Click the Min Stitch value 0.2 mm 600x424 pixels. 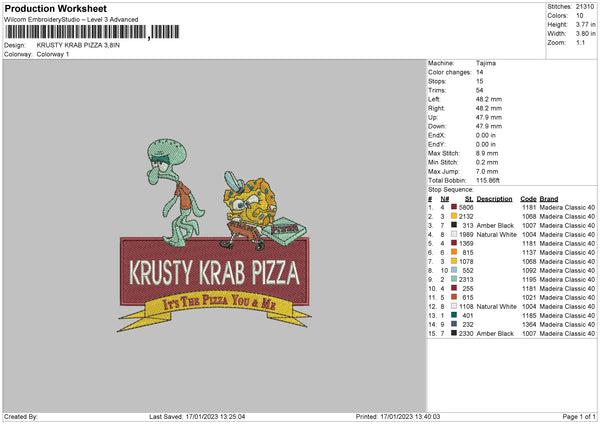(487, 163)
